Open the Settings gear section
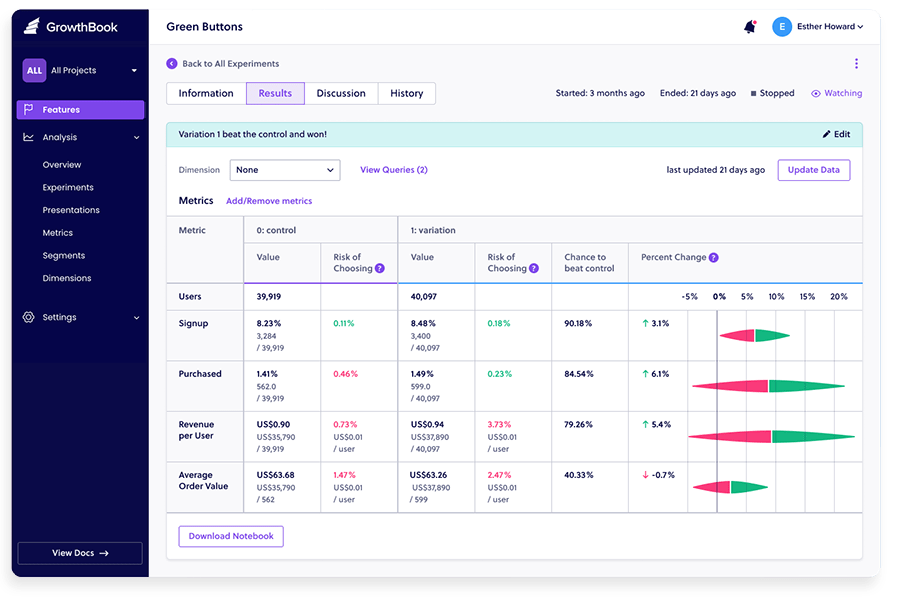The height and width of the screenshot is (597, 900). 26,317
